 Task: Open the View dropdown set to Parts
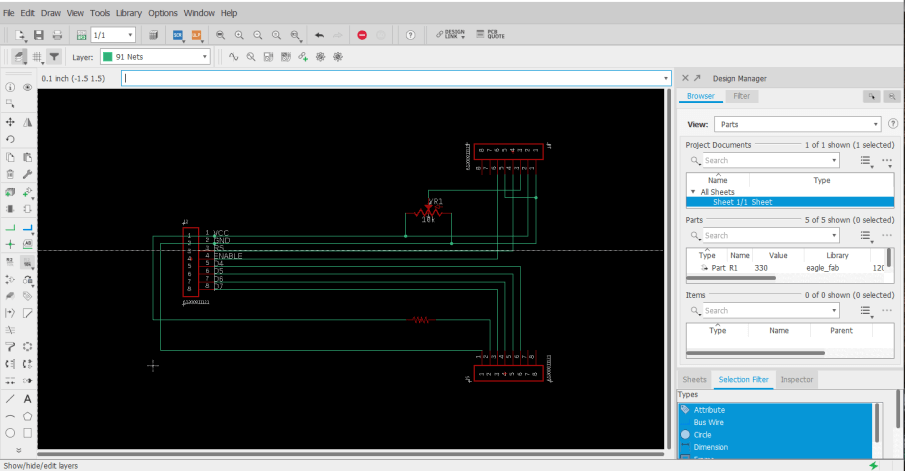click(797, 125)
